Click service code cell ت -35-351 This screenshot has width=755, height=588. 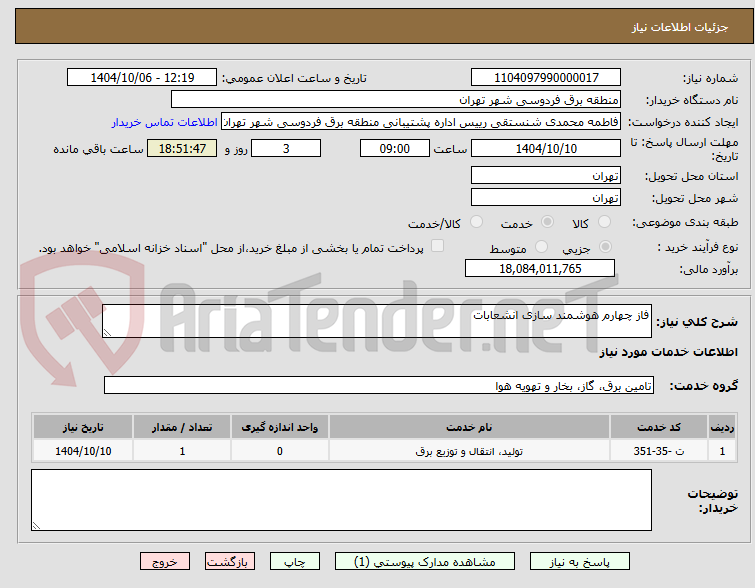click(659, 451)
